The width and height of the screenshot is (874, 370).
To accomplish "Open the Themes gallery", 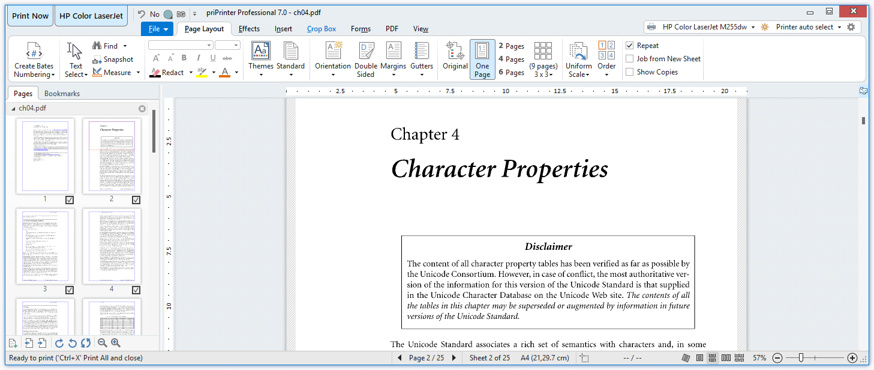I will point(260,60).
